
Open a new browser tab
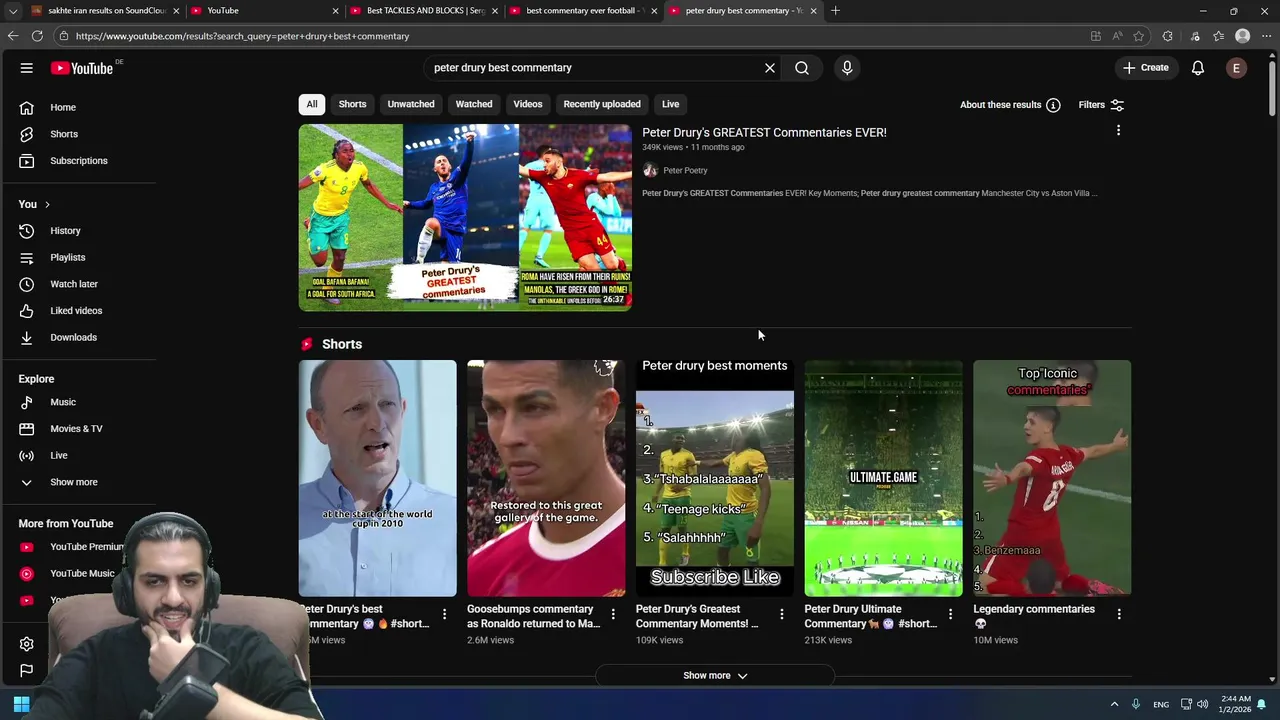coord(835,11)
